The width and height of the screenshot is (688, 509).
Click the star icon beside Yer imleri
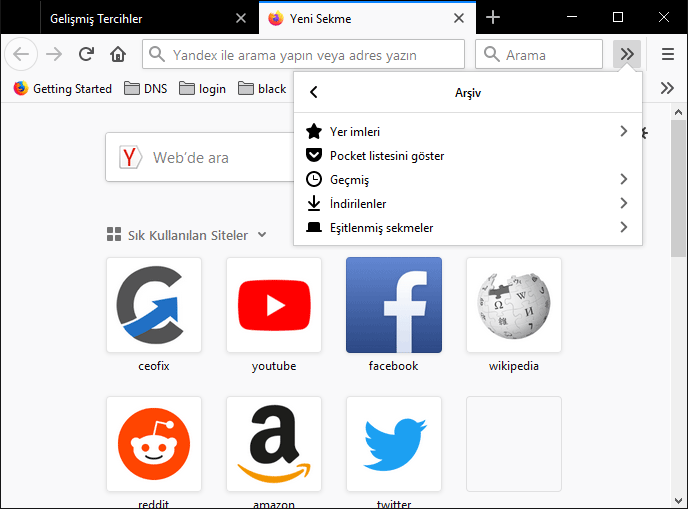tap(314, 131)
